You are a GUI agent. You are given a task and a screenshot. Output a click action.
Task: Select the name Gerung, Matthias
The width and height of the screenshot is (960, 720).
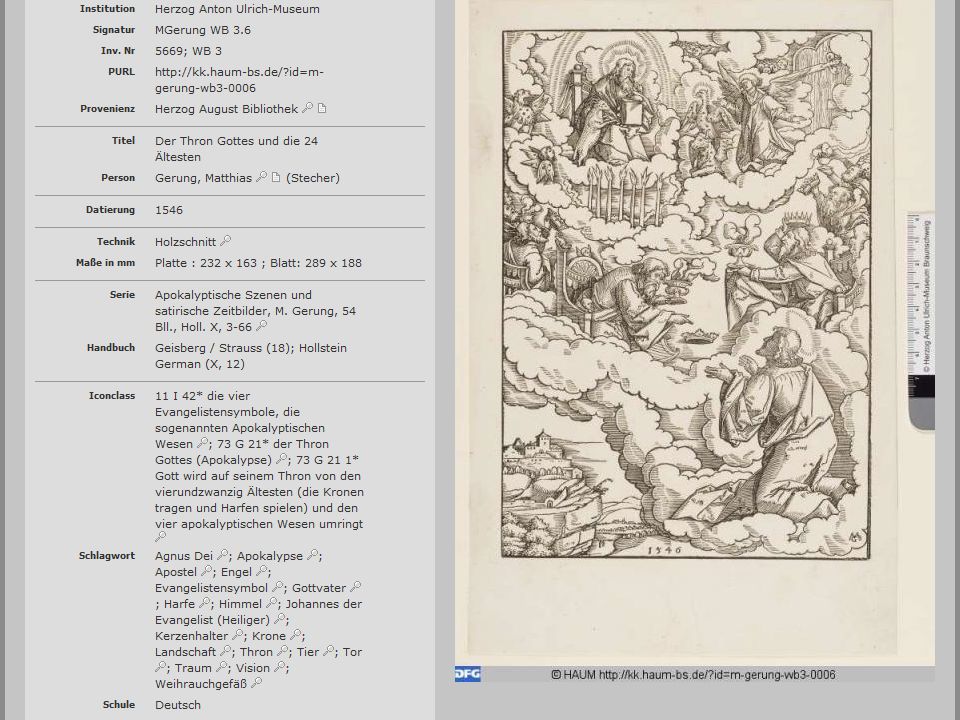[x=203, y=178]
